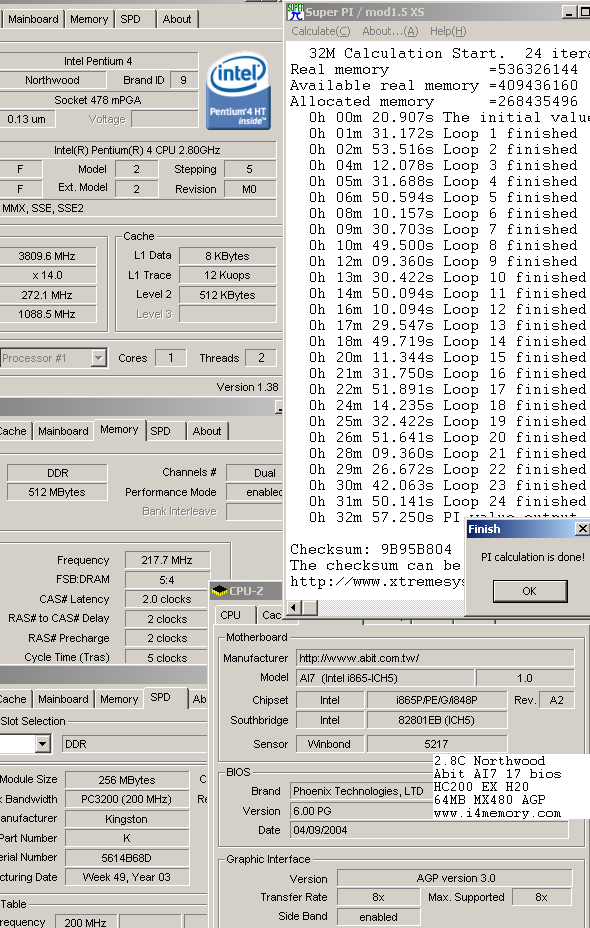Screen dimensions: 590x928
Task: Click the 'x 14.0' multiplier value
Action: [x=47, y=275]
